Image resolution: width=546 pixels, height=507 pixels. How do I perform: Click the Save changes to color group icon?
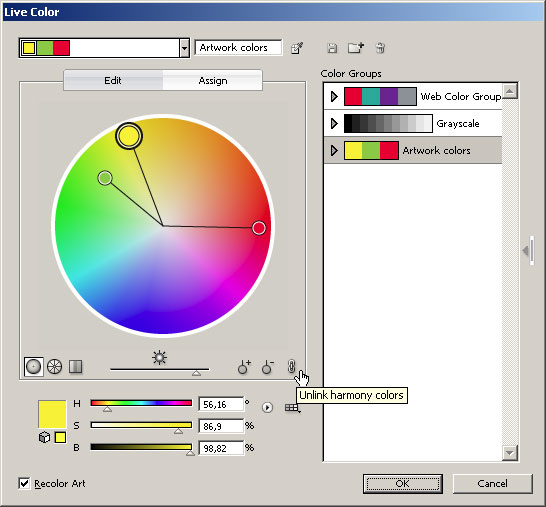[332, 48]
